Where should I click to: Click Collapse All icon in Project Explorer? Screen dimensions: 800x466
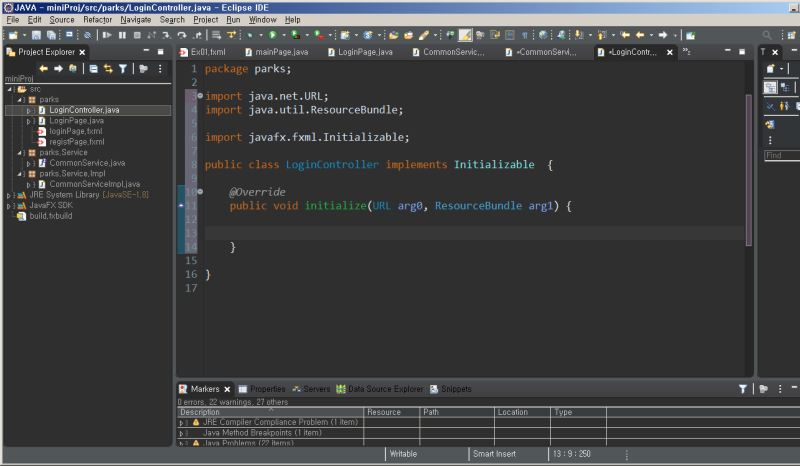93,68
